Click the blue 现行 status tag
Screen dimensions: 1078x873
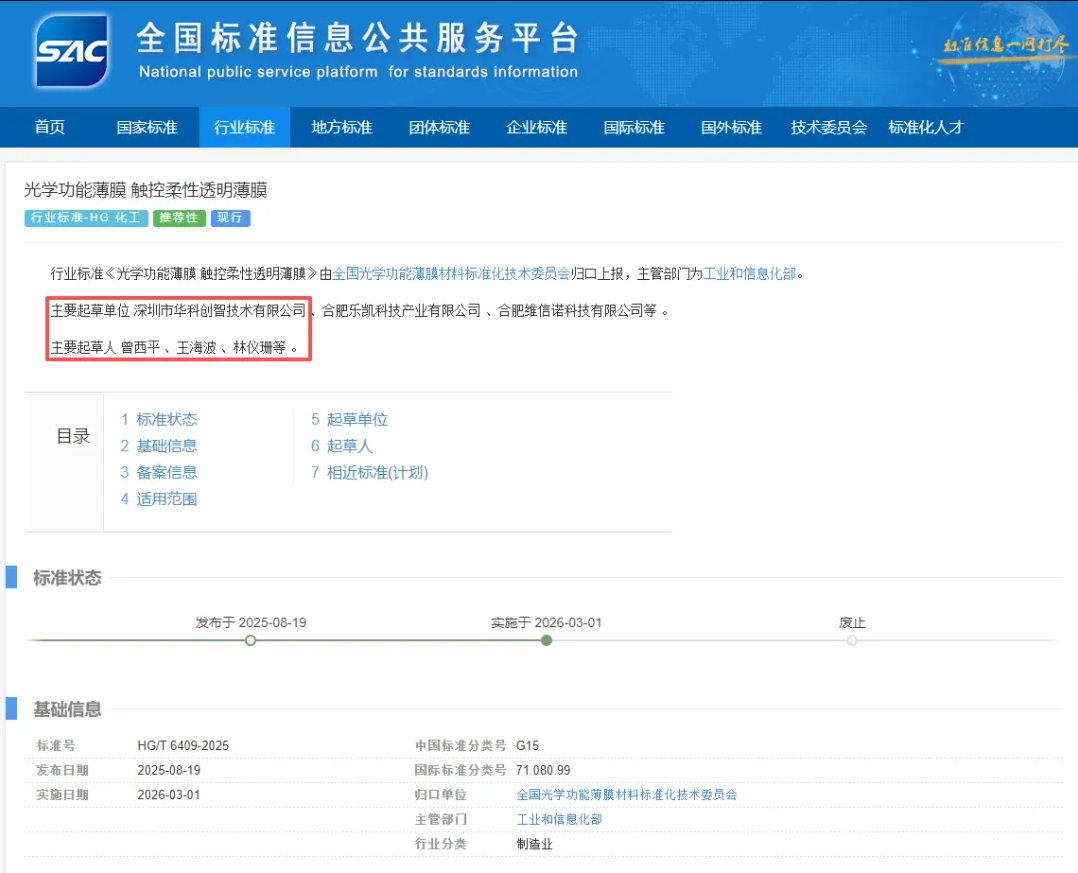(x=230, y=218)
